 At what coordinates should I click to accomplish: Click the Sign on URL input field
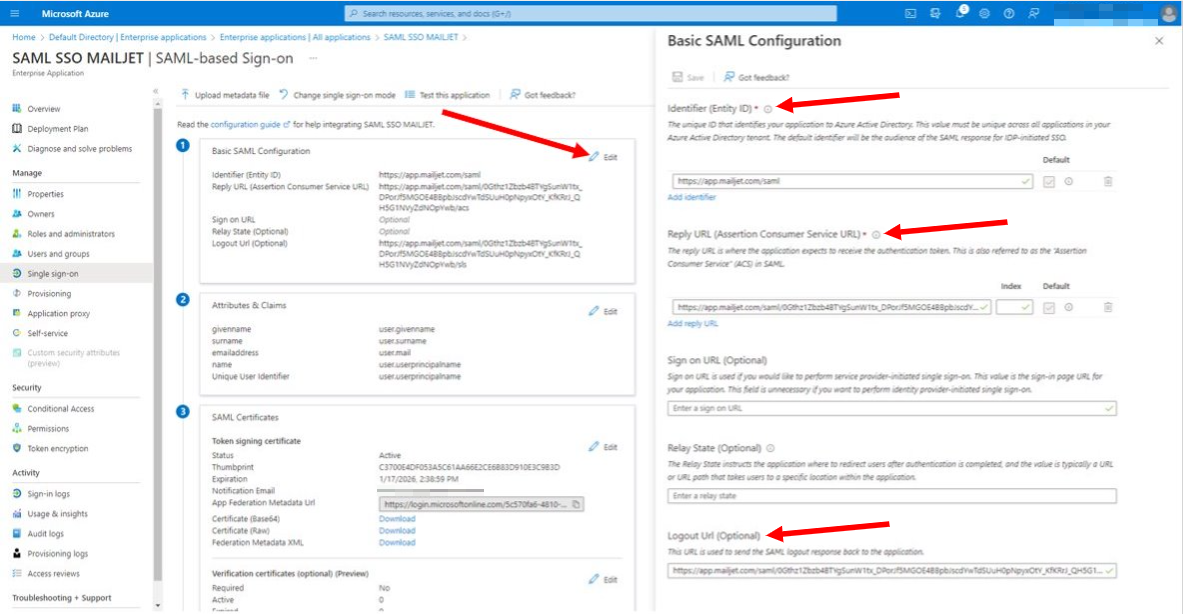pos(891,408)
